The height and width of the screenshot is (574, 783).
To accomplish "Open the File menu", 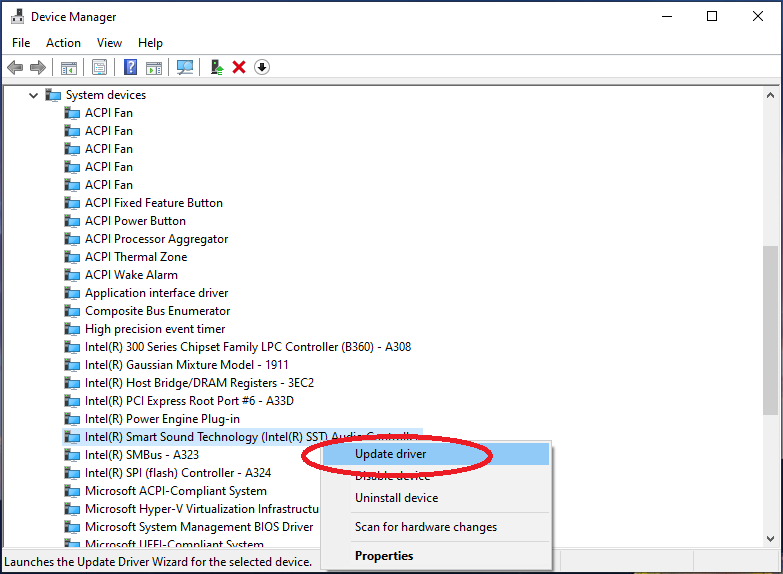I will coord(21,43).
